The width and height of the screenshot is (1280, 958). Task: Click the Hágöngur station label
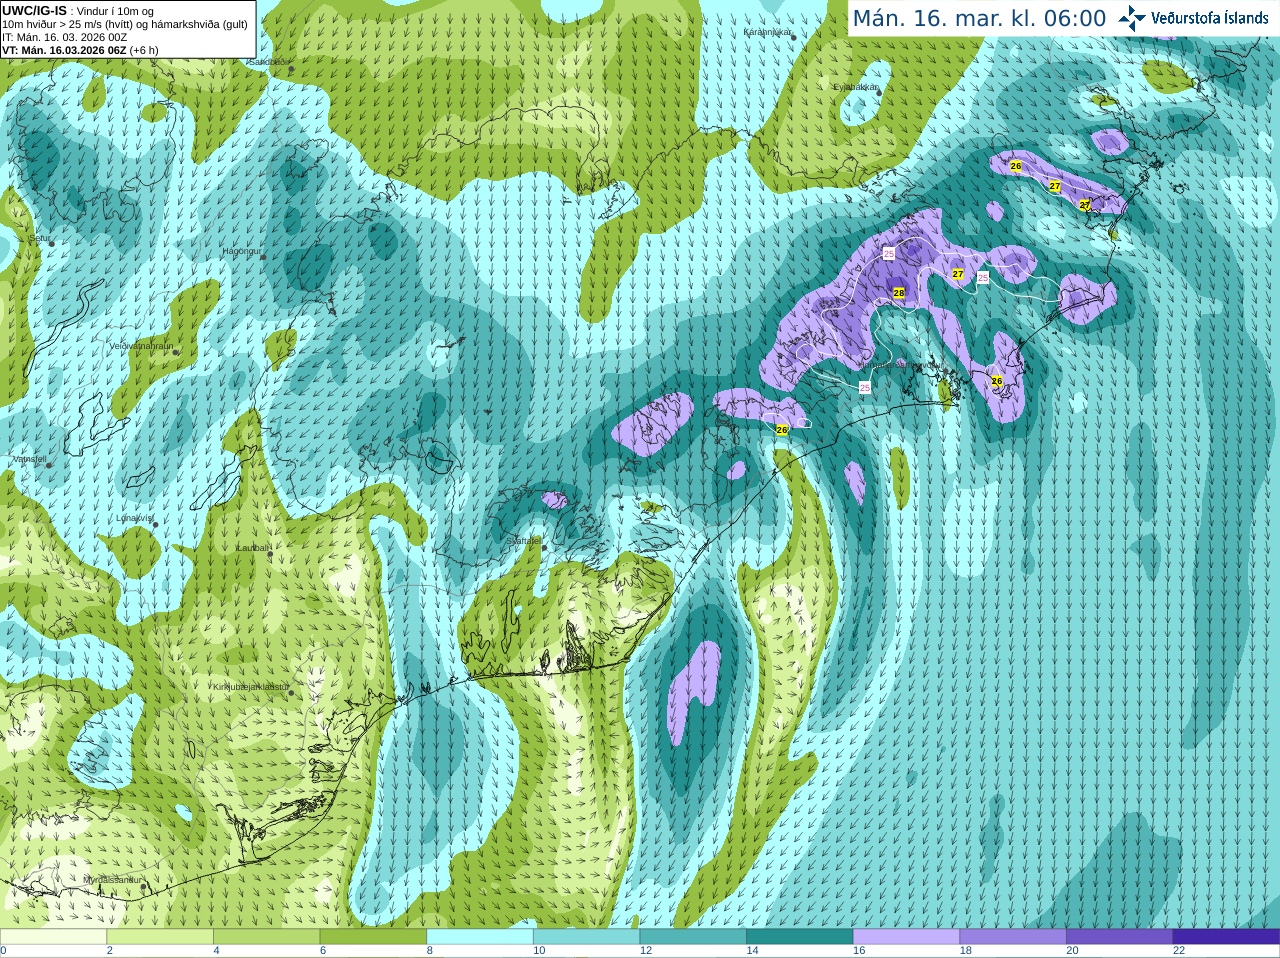tap(241, 251)
